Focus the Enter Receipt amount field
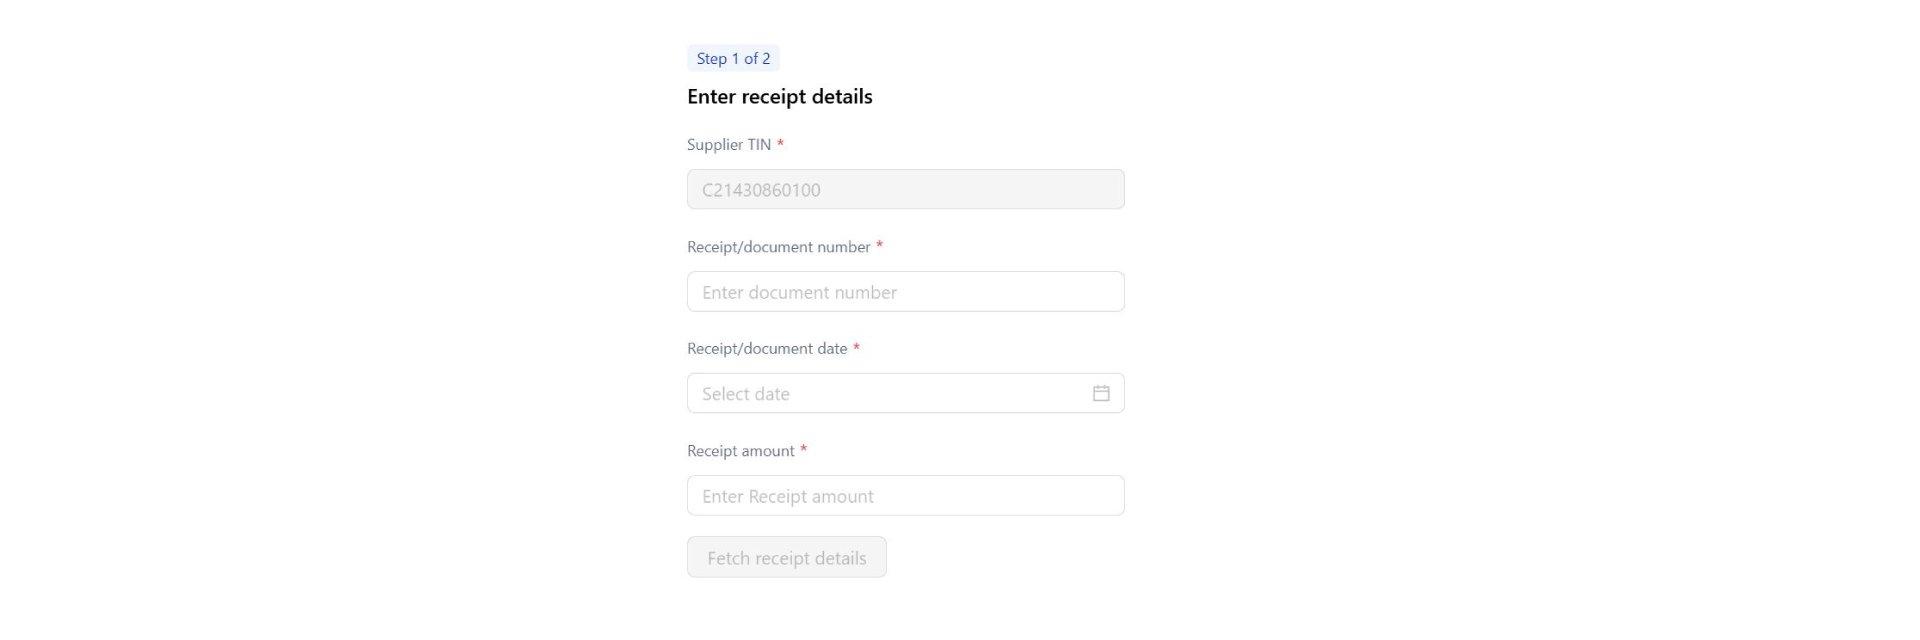1920x640 pixels. click(905, 495)
